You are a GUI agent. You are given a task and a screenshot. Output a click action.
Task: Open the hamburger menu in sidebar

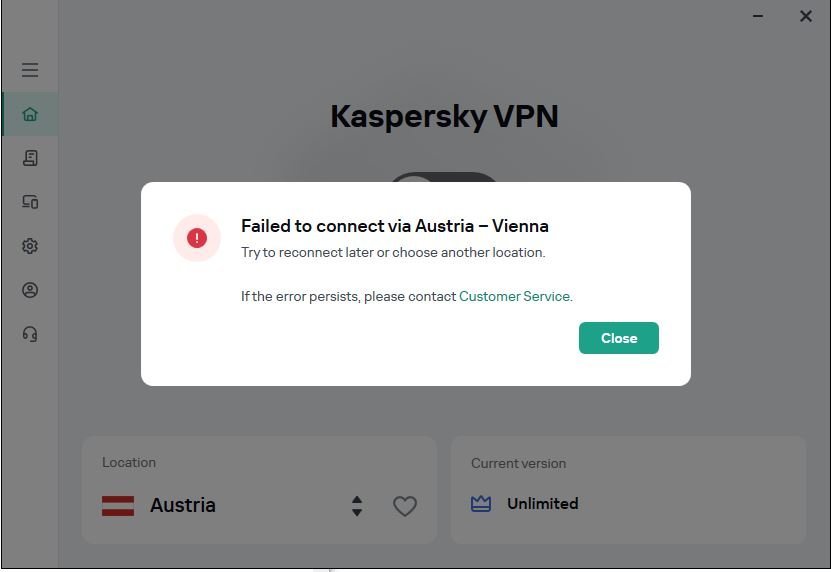coord(30,70)
